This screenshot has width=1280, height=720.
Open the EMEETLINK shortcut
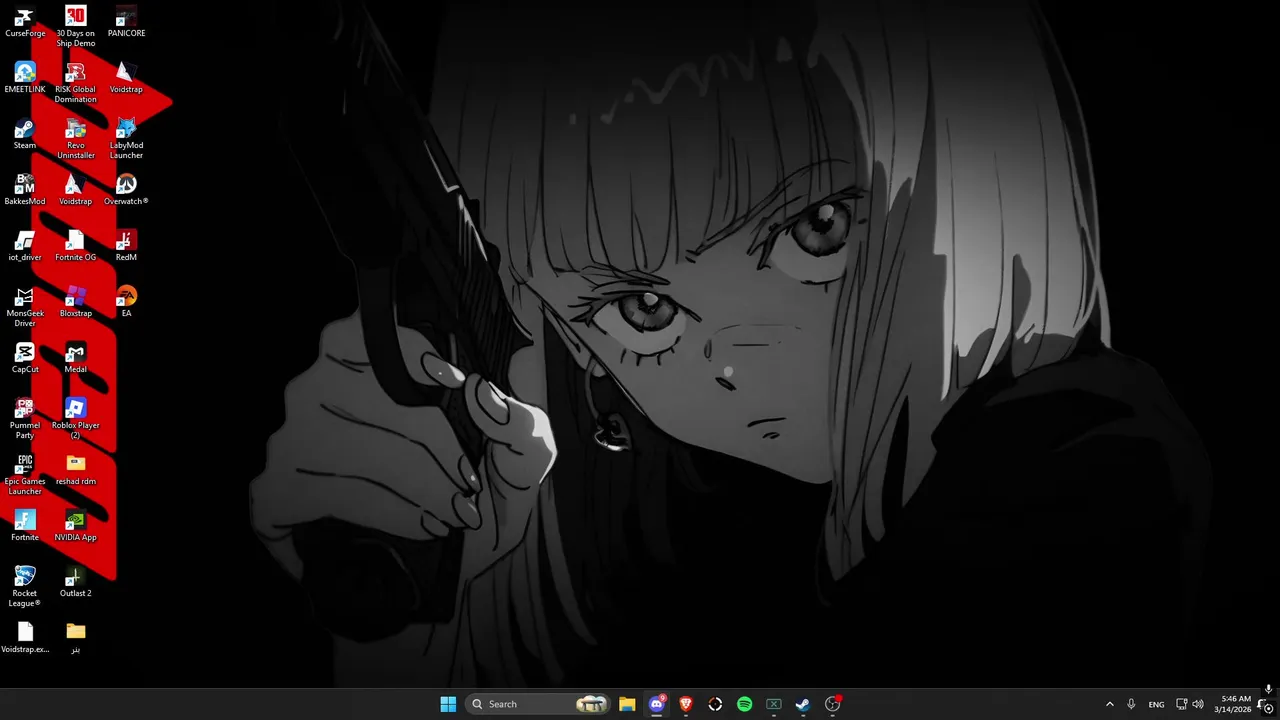coord(25,78)
